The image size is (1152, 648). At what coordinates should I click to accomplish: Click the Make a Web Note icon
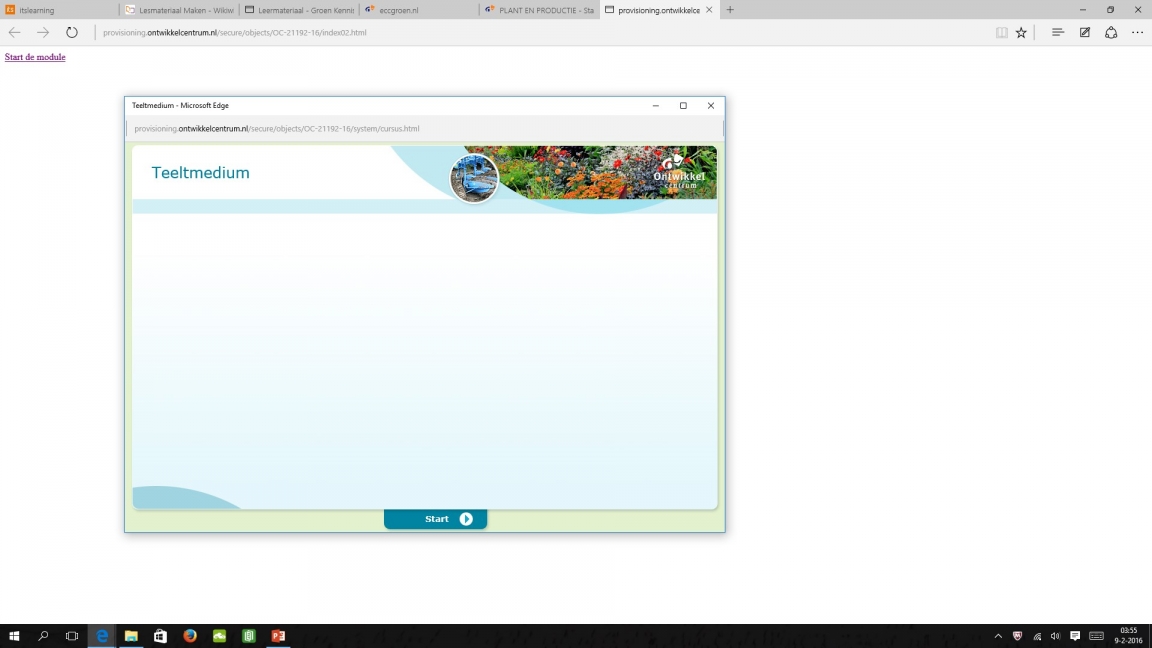(x=1084, y=32)
